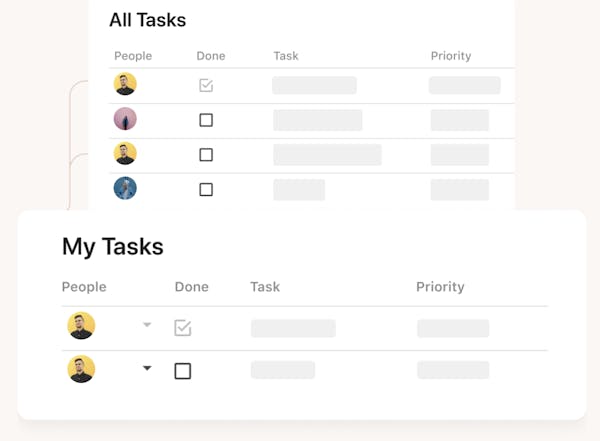This screenshot has height=441, width=600.
Task: Click the Task column header in My Tasks
Action: pyautogui.click(x=265, y=287)
